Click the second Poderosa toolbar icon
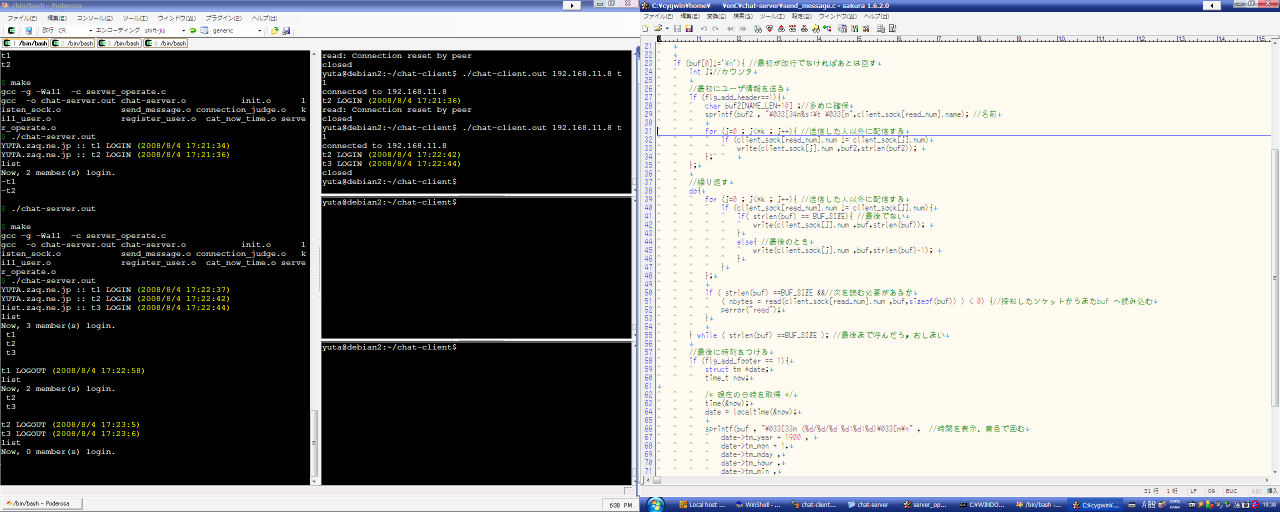The image size is (1280, 512). click(29, 30)
